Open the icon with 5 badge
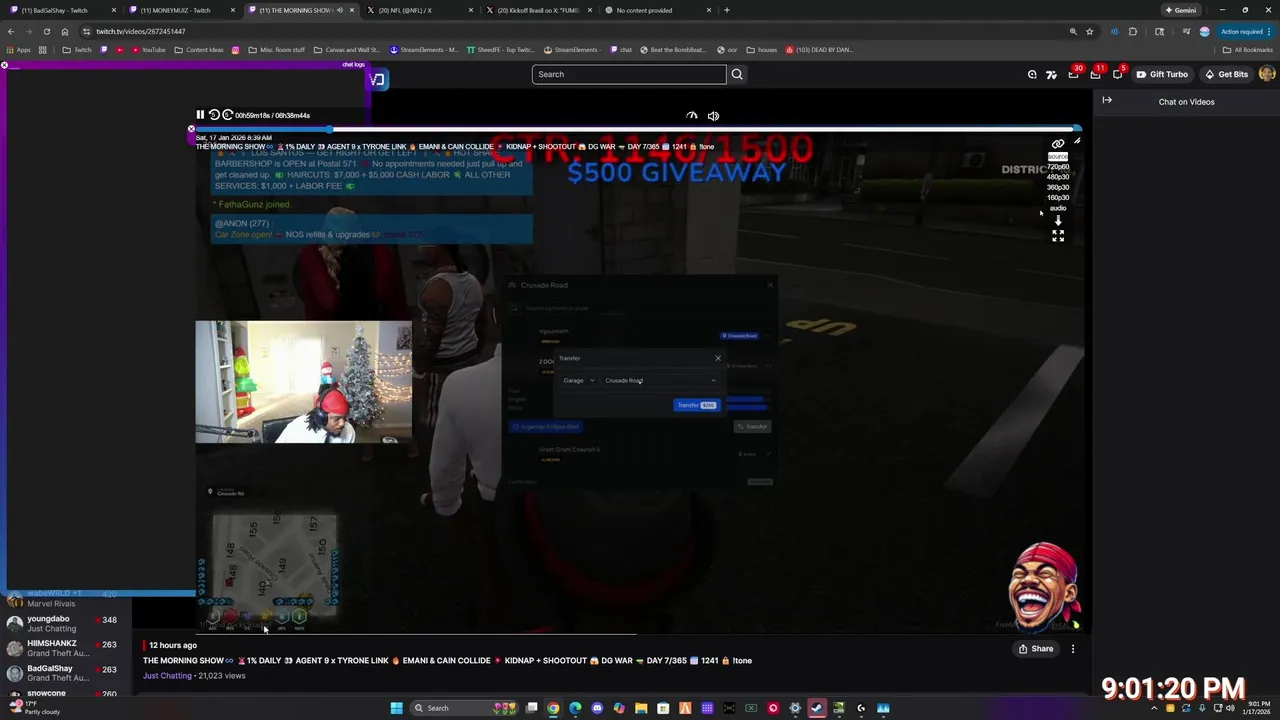Viewport: 1280px width, 720px height. [x=1118, y=74]
